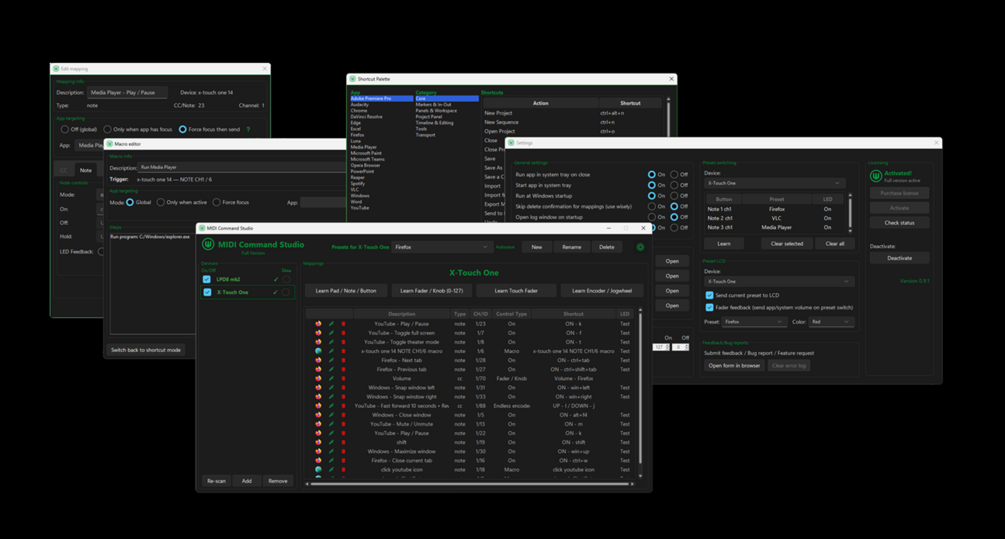Image resolution: width=1005 pixels, height=539 pixels.
Task: Switch to the Note tab in Edit mapping
Action: pyautogui.click(x=86, y=170)
